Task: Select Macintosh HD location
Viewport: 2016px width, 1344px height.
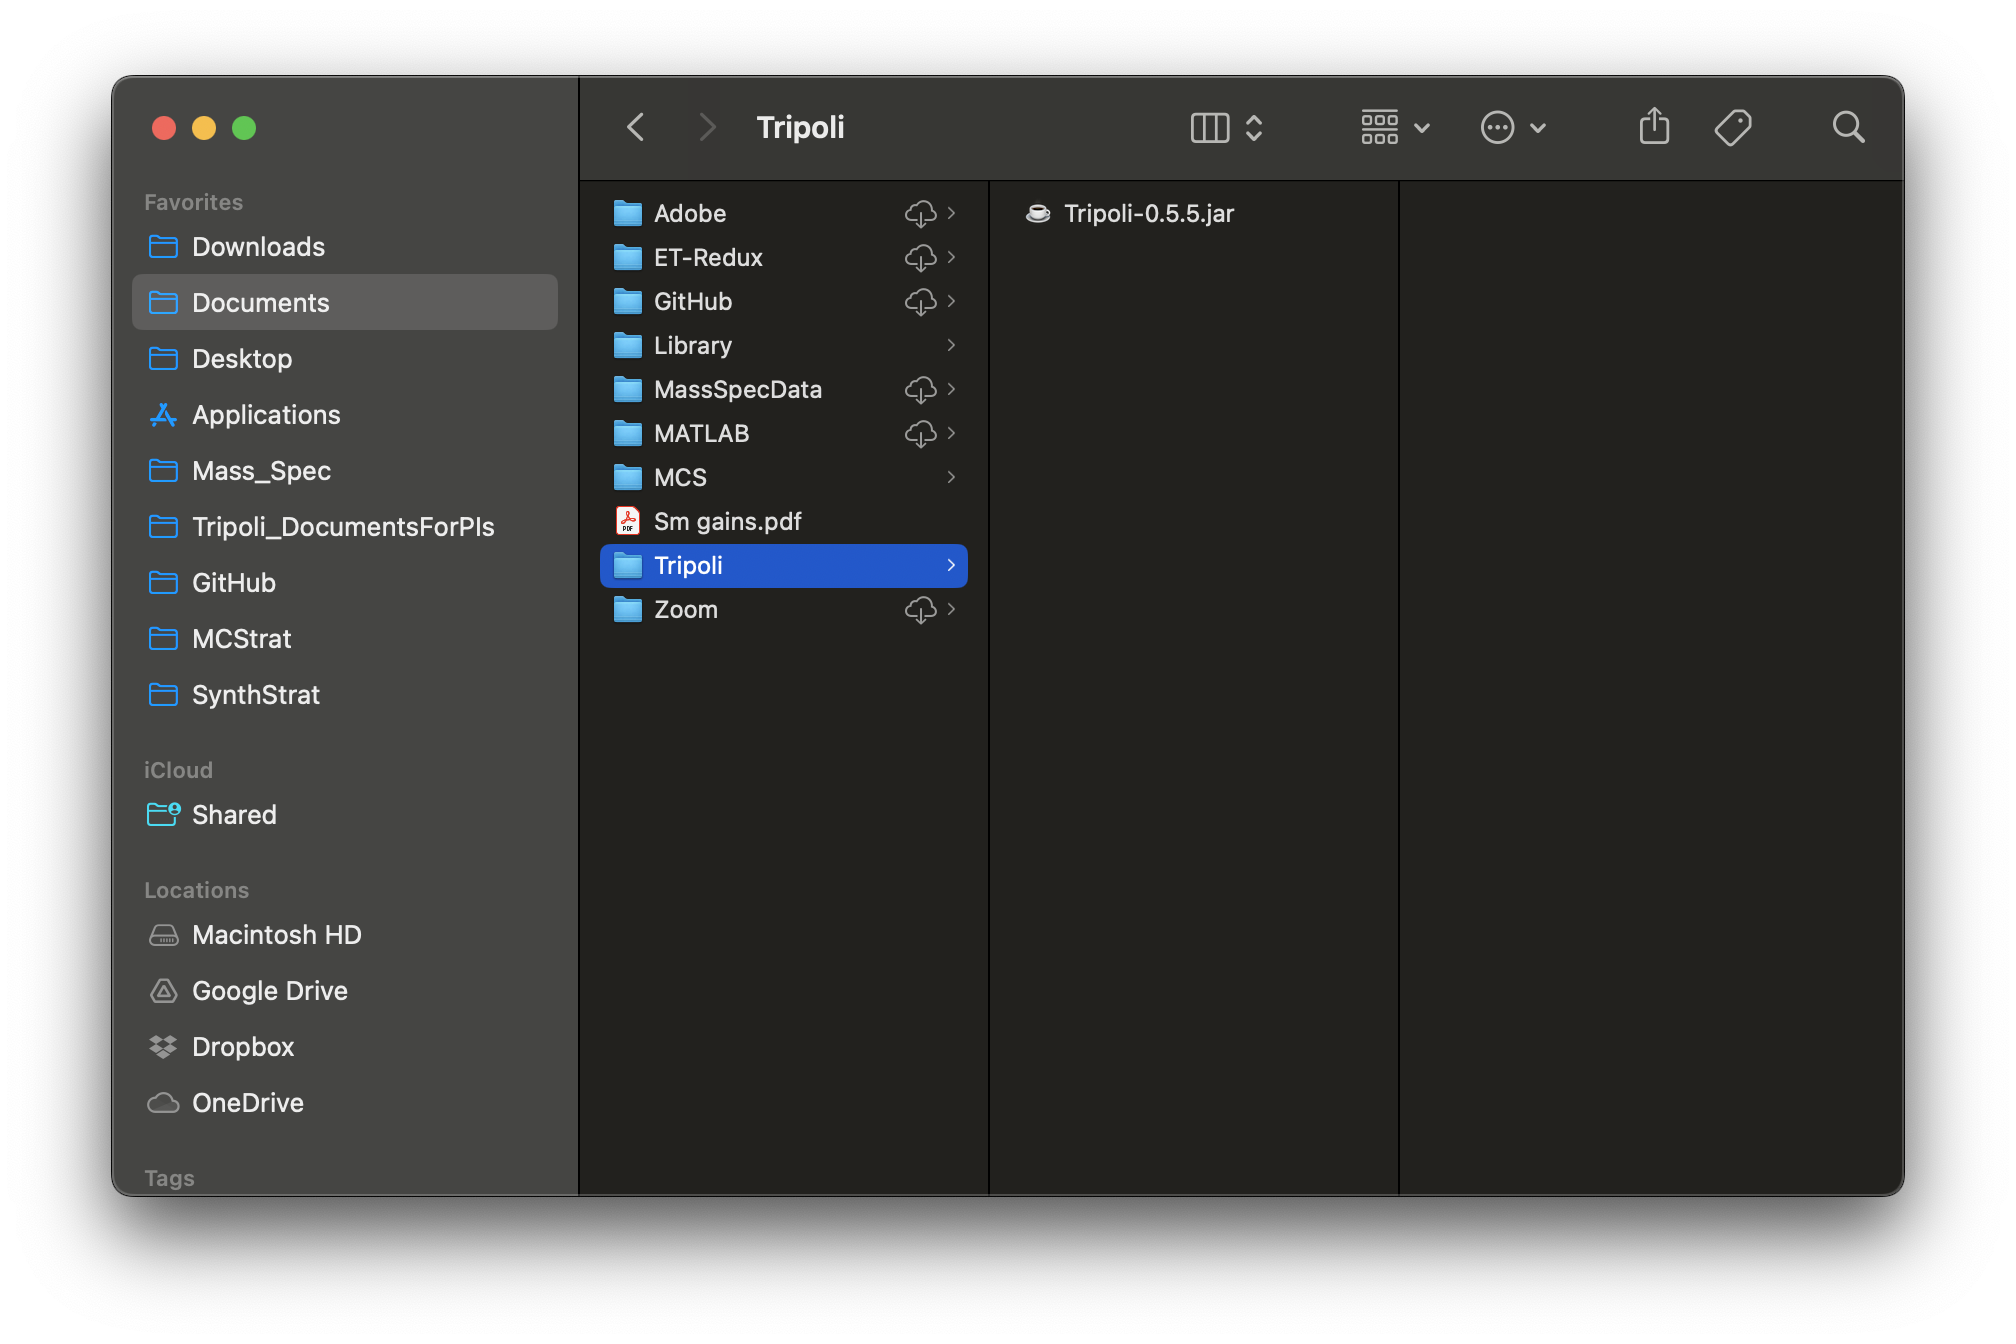Action: [x=345, y=934]
